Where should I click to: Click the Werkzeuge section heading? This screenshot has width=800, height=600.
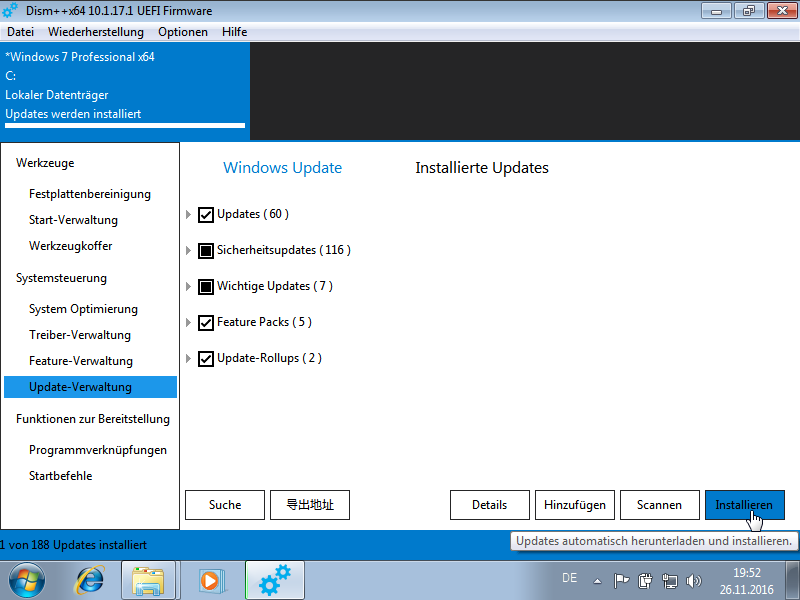pyautogui.click(x=45, y=163)
